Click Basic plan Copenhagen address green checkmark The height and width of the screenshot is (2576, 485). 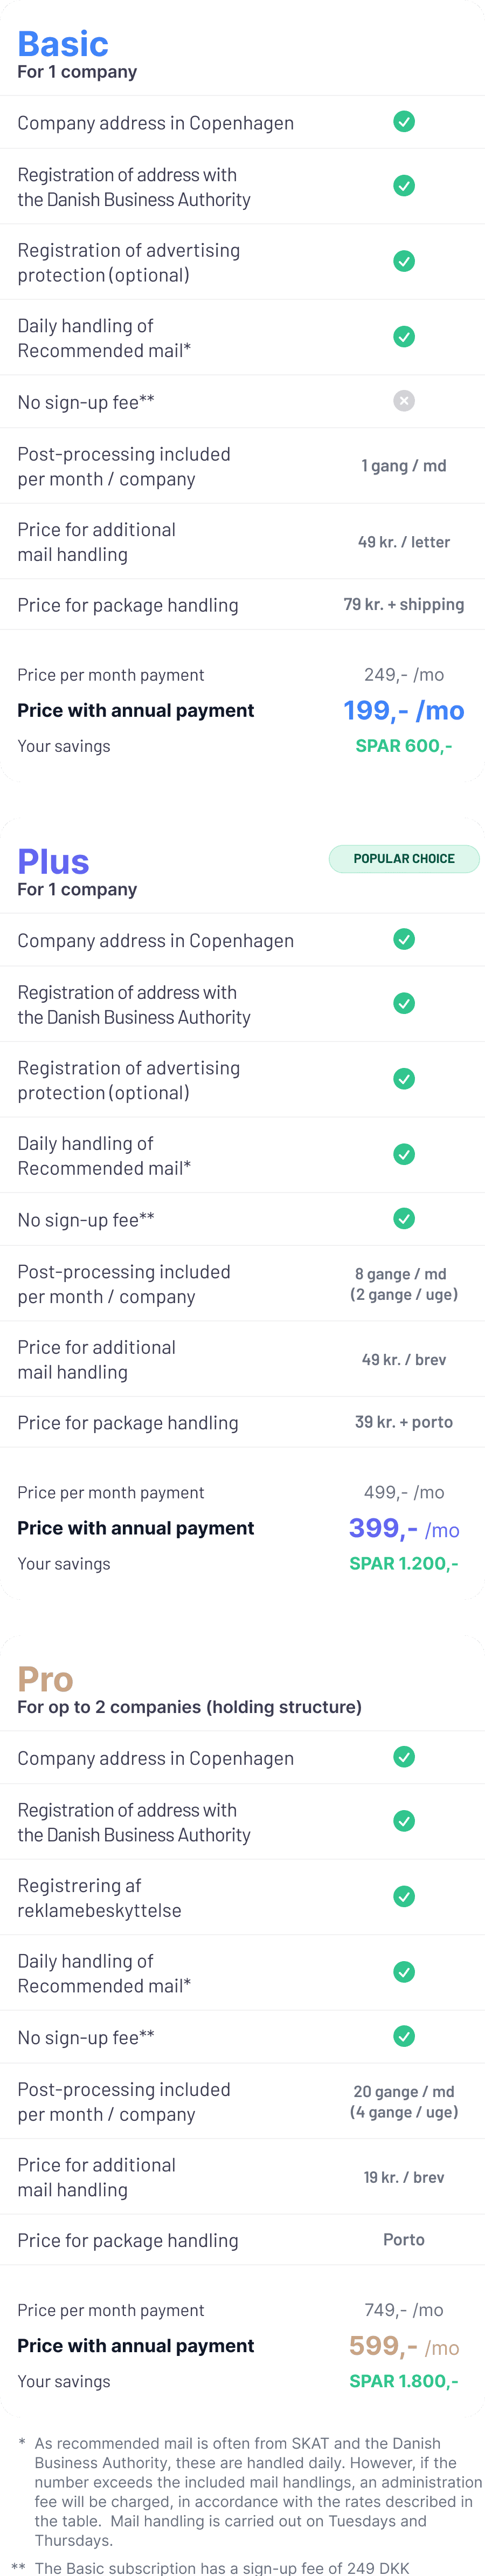click(404, 122)
